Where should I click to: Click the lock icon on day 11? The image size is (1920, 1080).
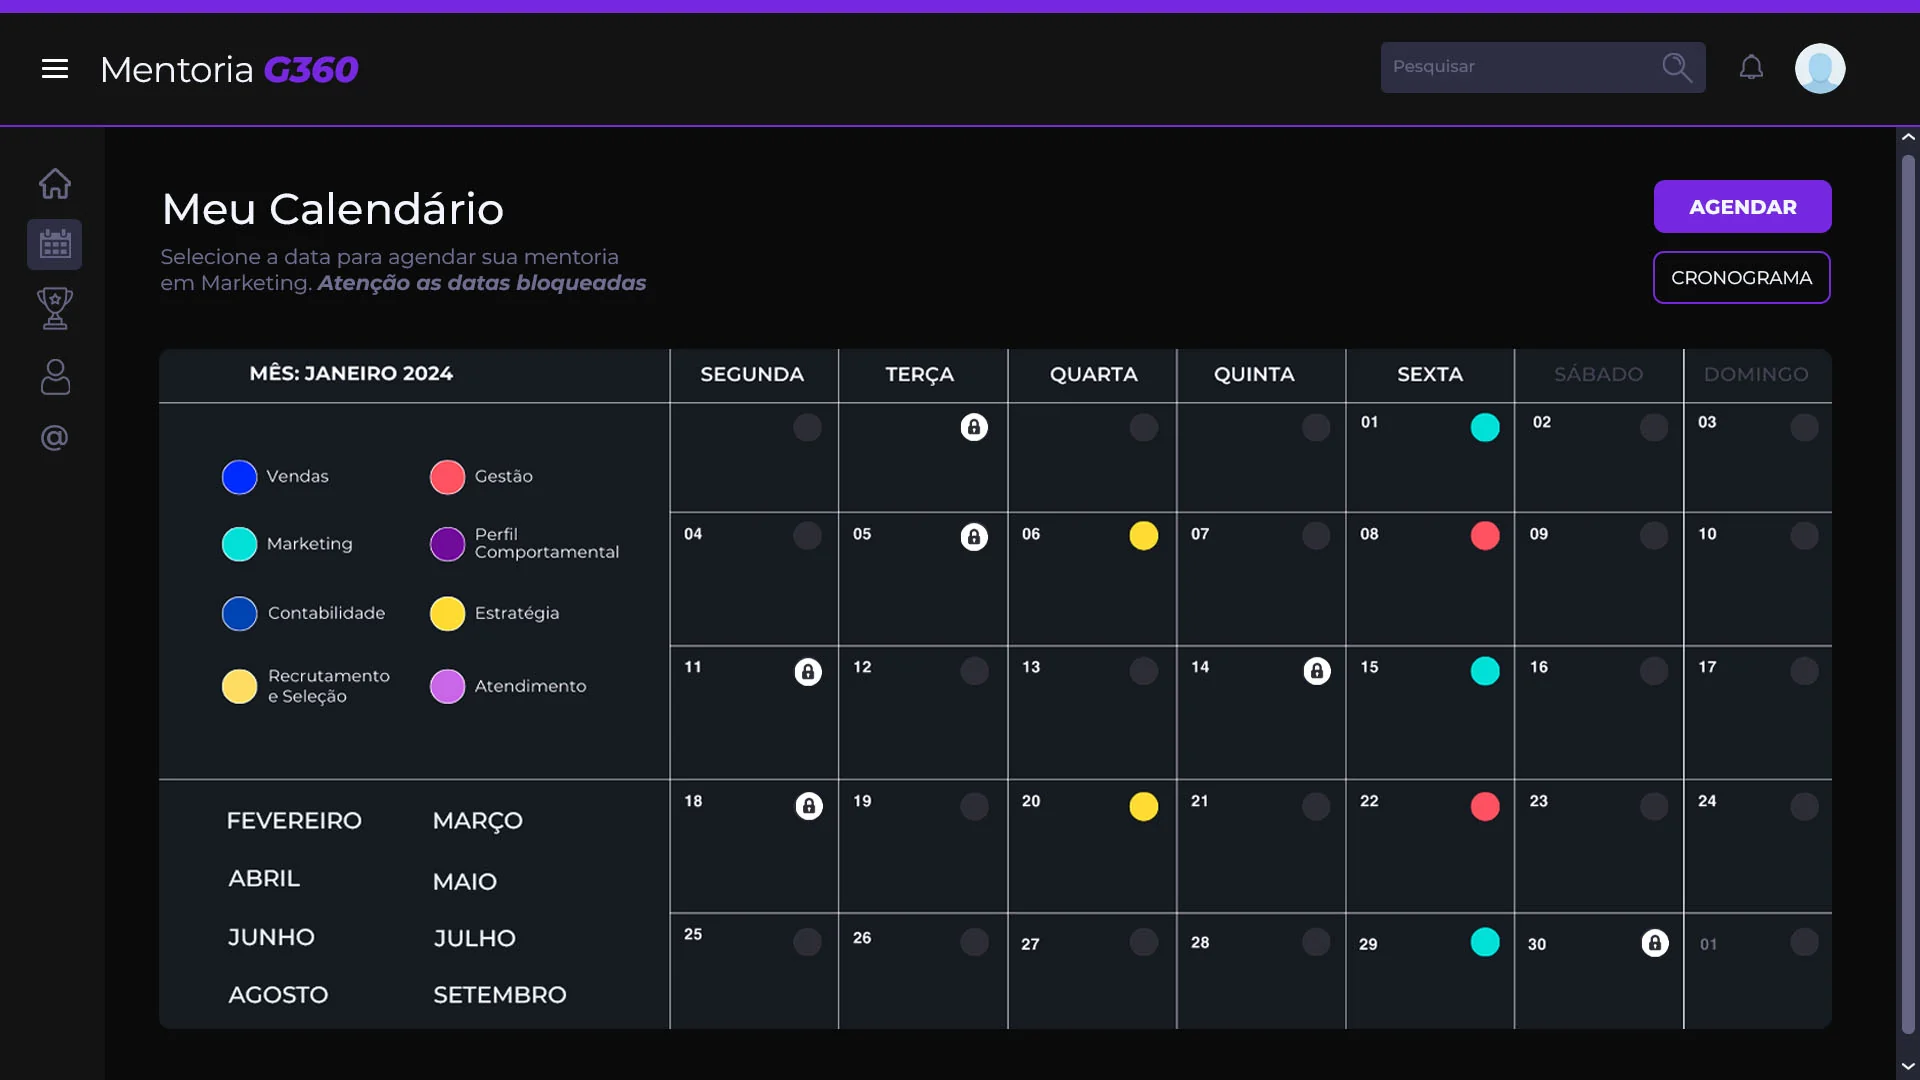[x=808, y=672]
